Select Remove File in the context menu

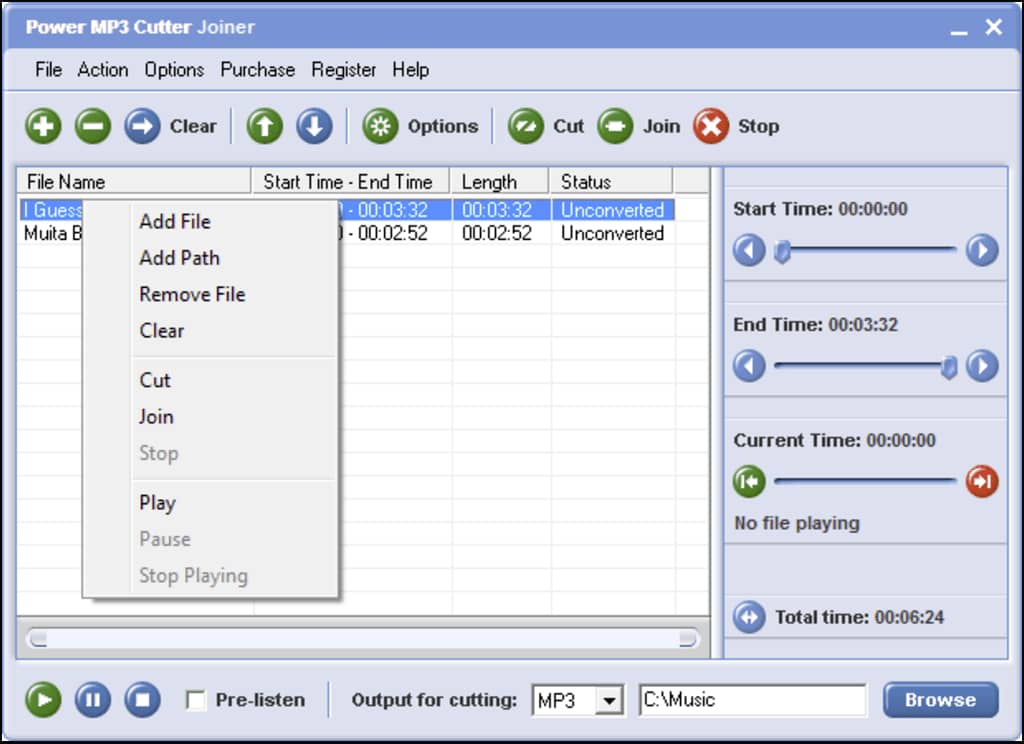click(192, 295)
